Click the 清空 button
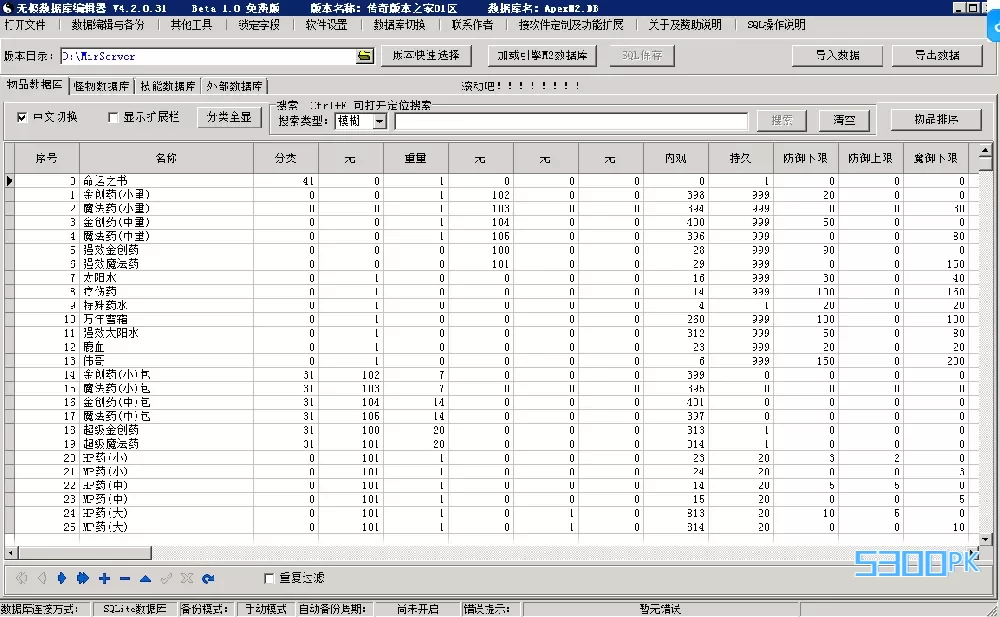 point(844,120)
